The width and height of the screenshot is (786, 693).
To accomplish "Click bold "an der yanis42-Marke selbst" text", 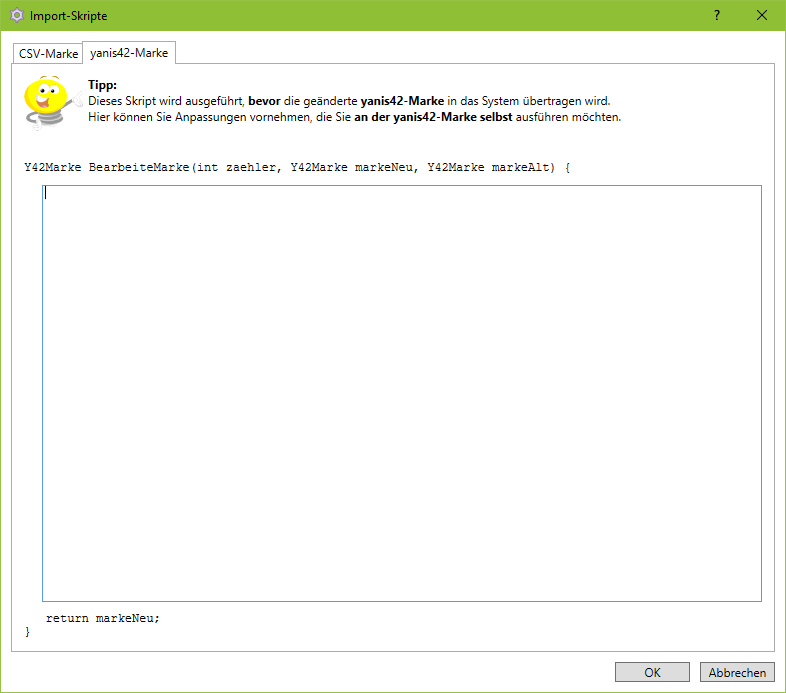I will click(433, 117).
